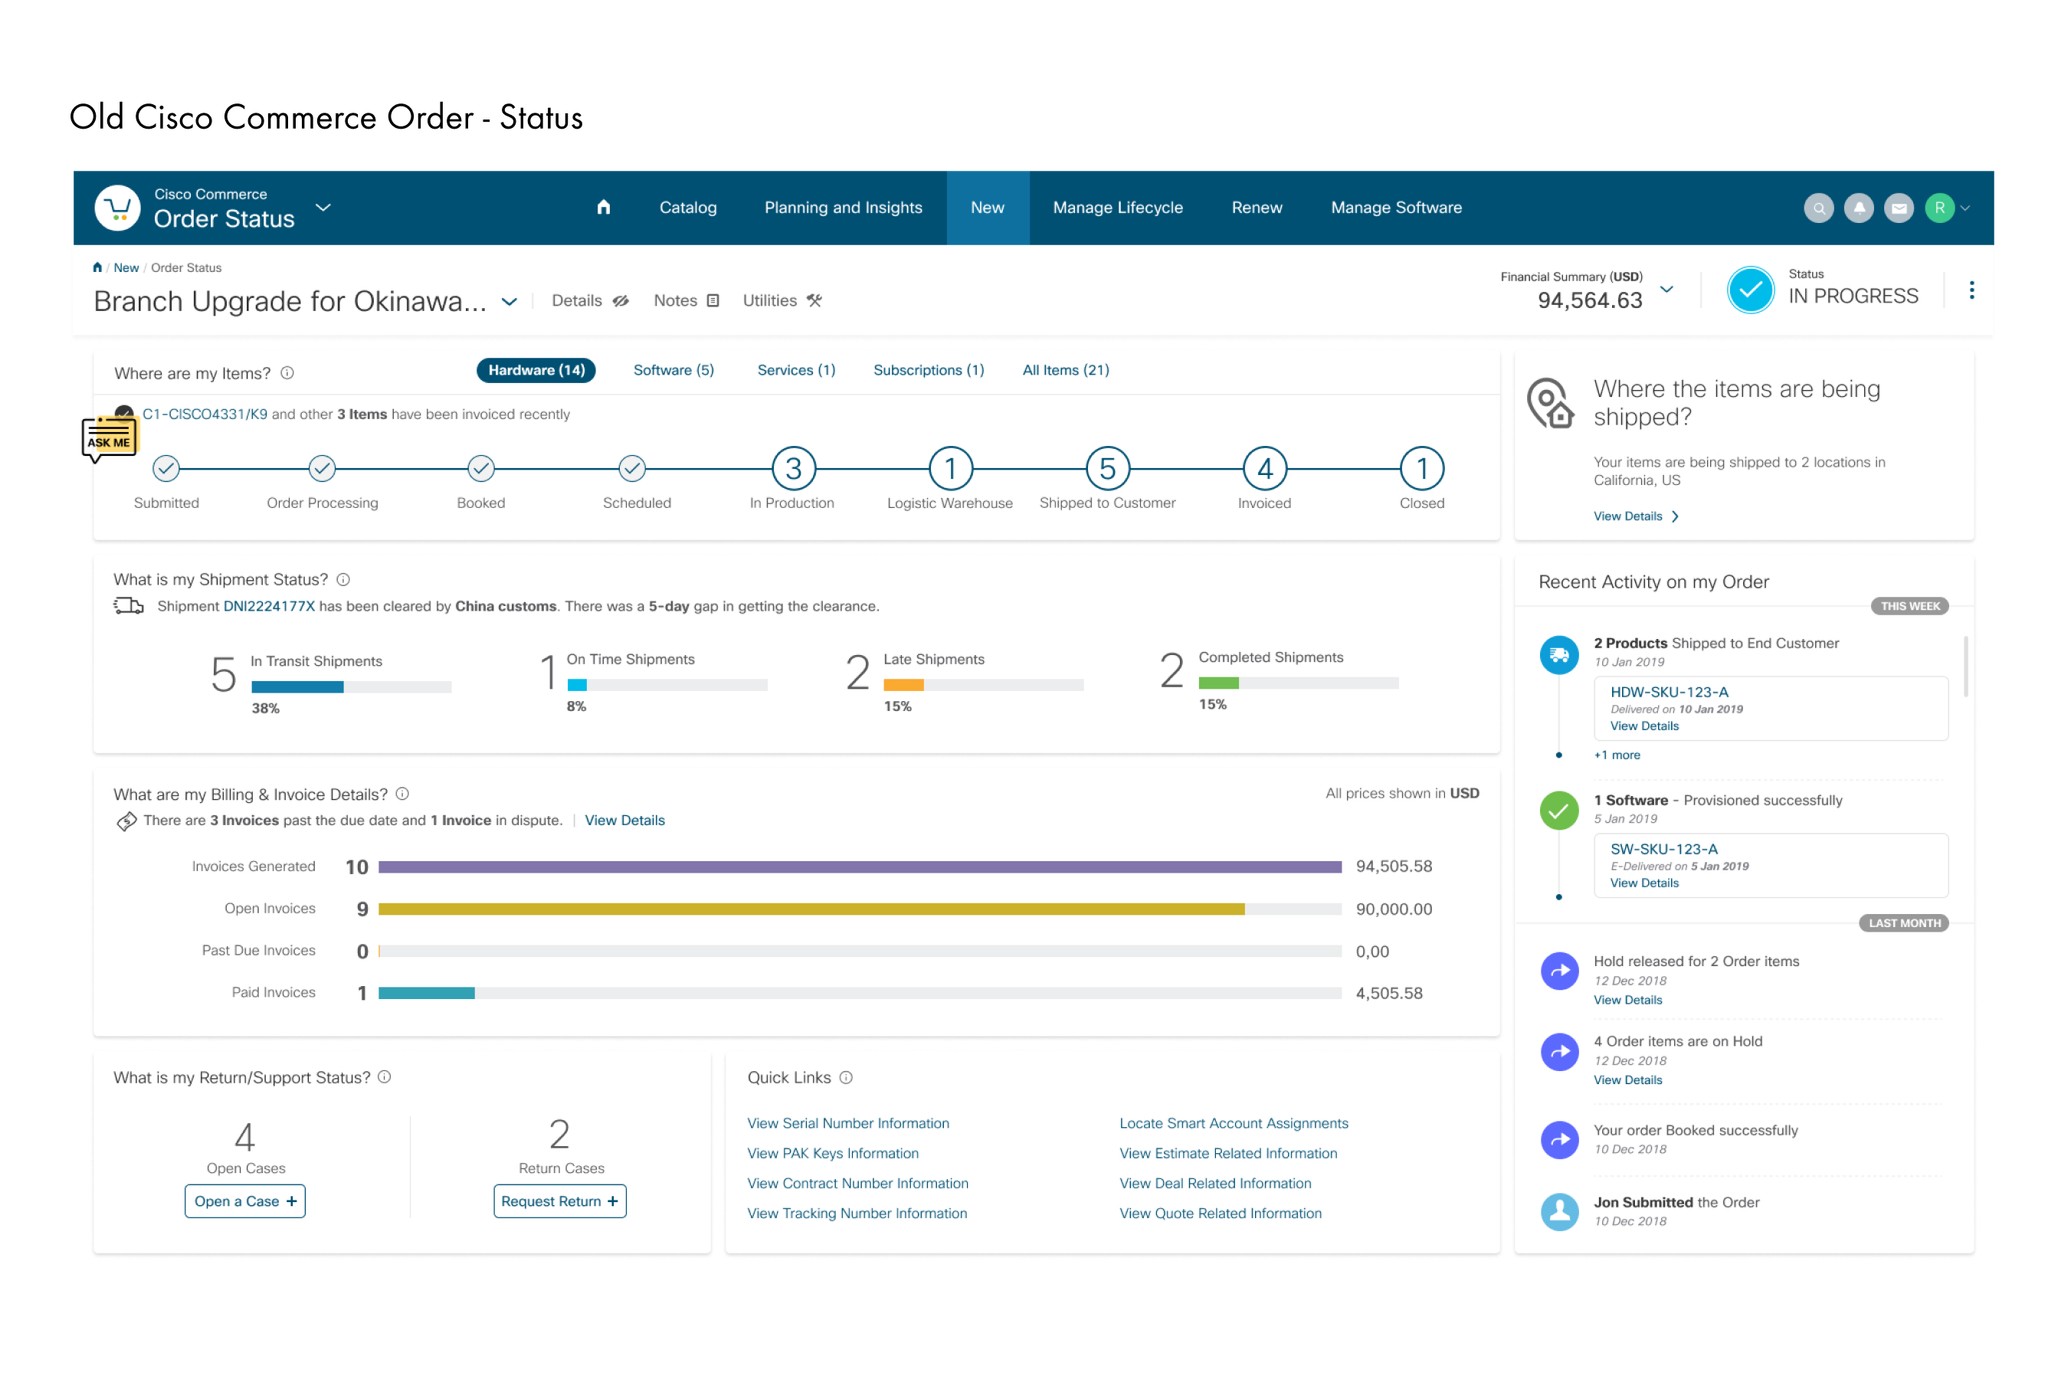The height and width of the screenshot is (1386, 2048).
Task: Click the Open a Case button
Action: pyautogui.click(x=244, y=1200)
